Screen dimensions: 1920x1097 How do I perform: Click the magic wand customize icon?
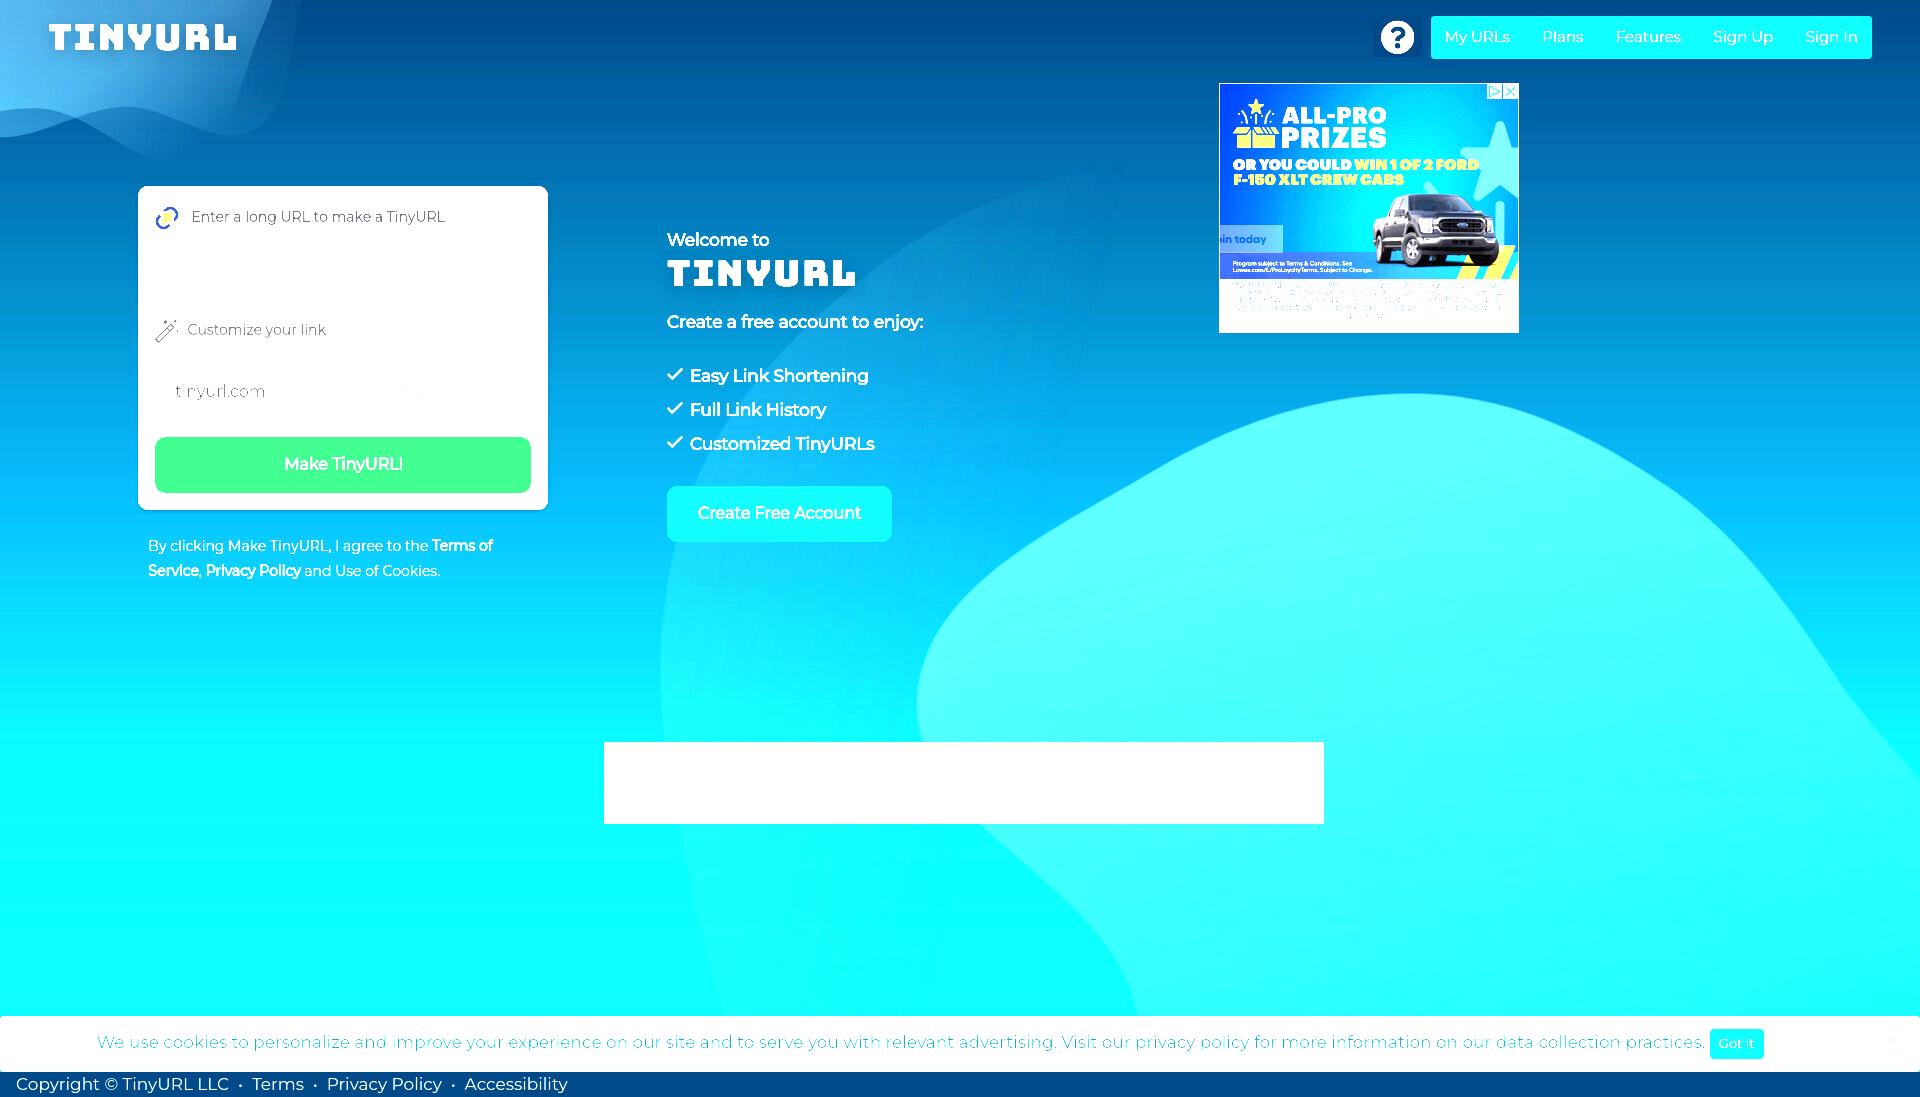[x=167, y=330]
